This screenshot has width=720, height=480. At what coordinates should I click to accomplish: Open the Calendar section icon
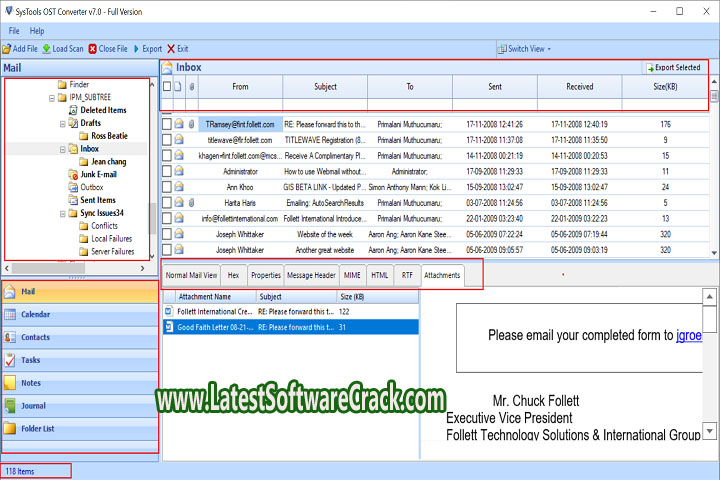click(x=10, y=315)
